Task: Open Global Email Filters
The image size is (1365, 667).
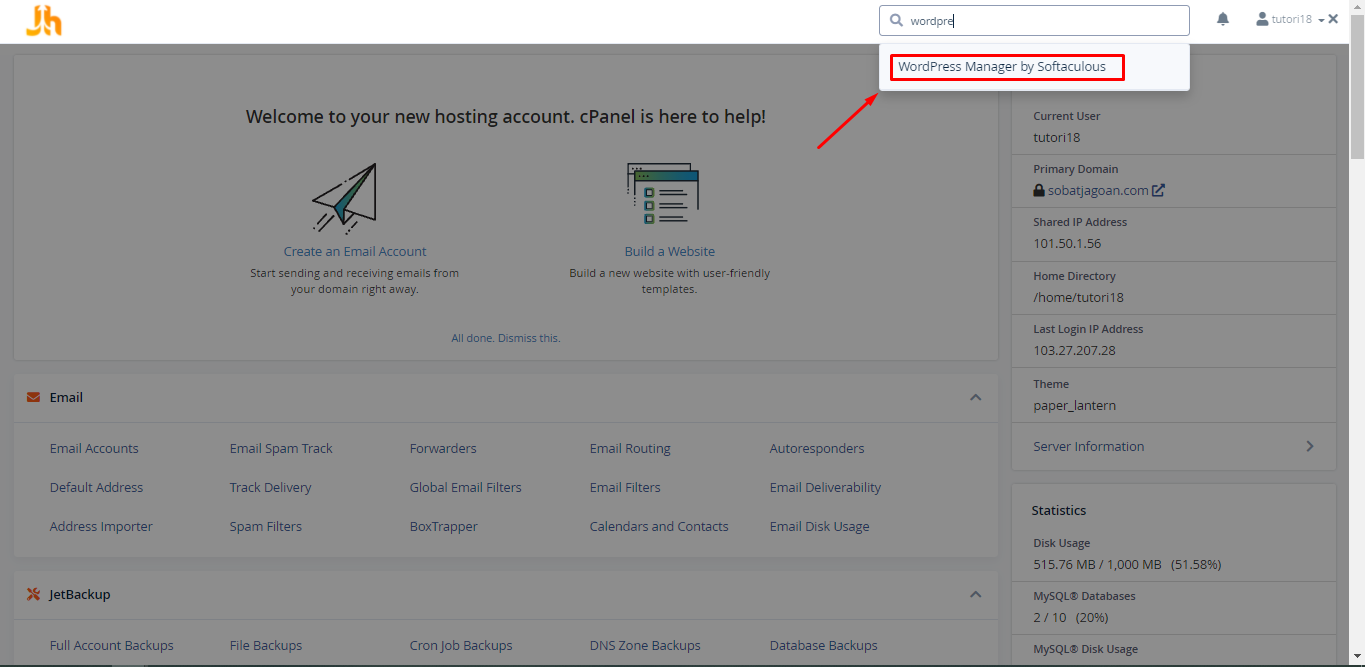Action: click(466, 487)
